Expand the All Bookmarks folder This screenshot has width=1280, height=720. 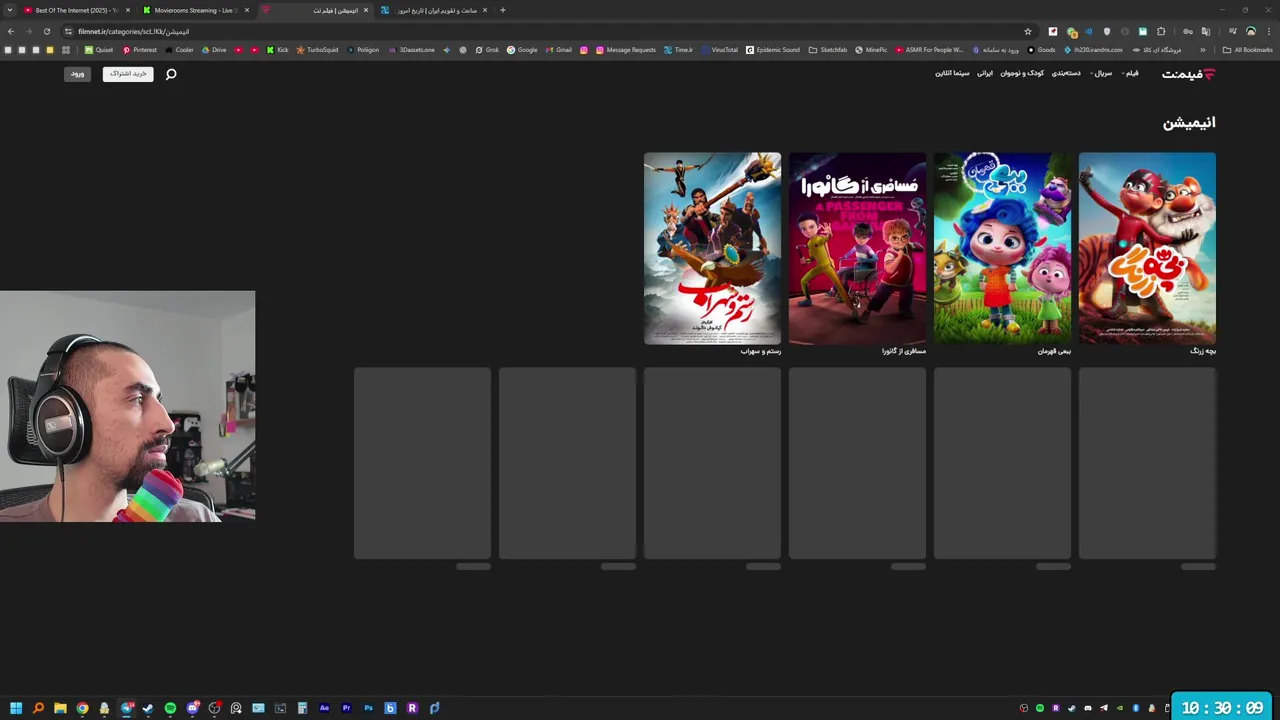click(x=1248, y=50)
